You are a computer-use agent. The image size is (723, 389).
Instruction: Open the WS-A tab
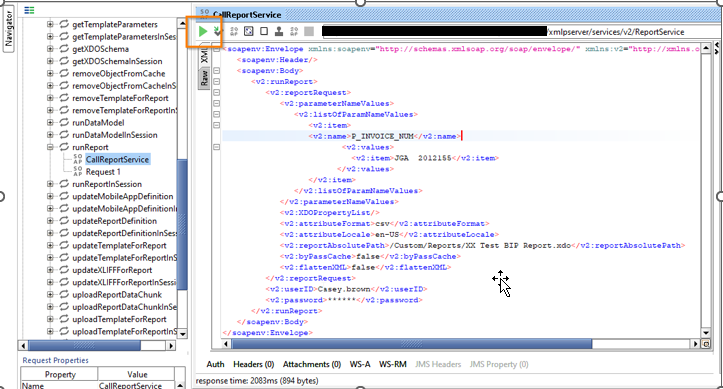click(360, 364)
